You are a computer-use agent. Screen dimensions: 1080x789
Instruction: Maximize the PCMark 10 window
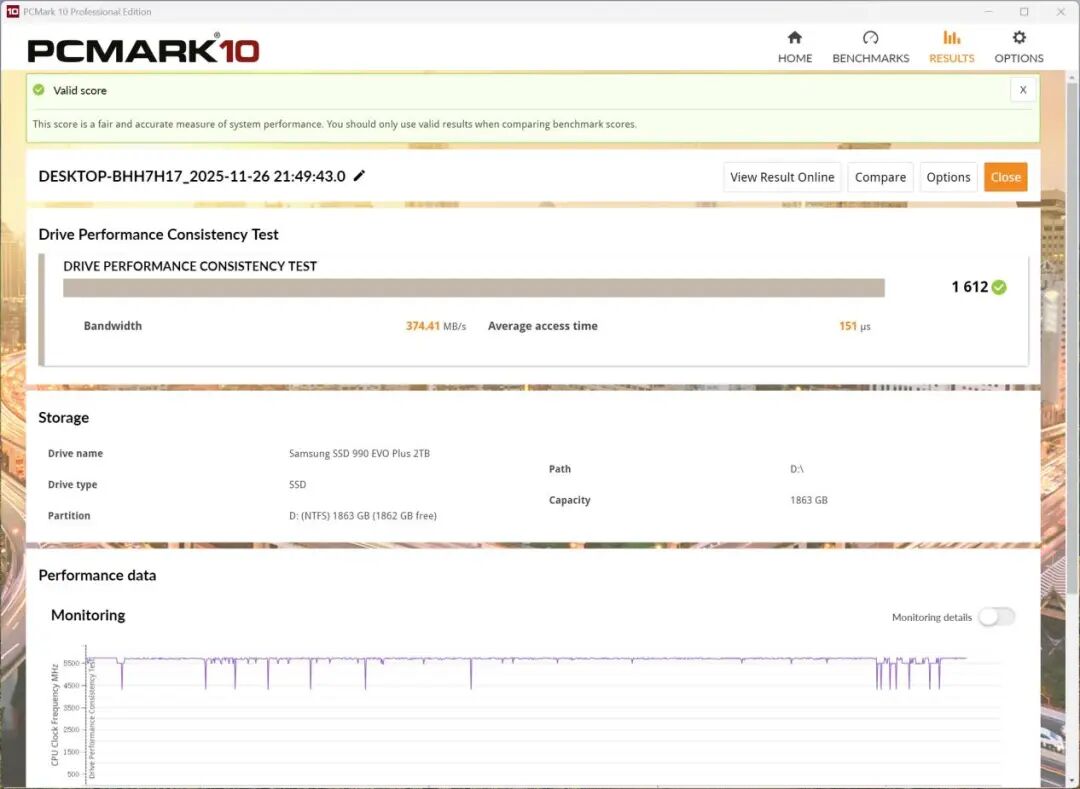pyautogui.click(x=1024, y=12)
